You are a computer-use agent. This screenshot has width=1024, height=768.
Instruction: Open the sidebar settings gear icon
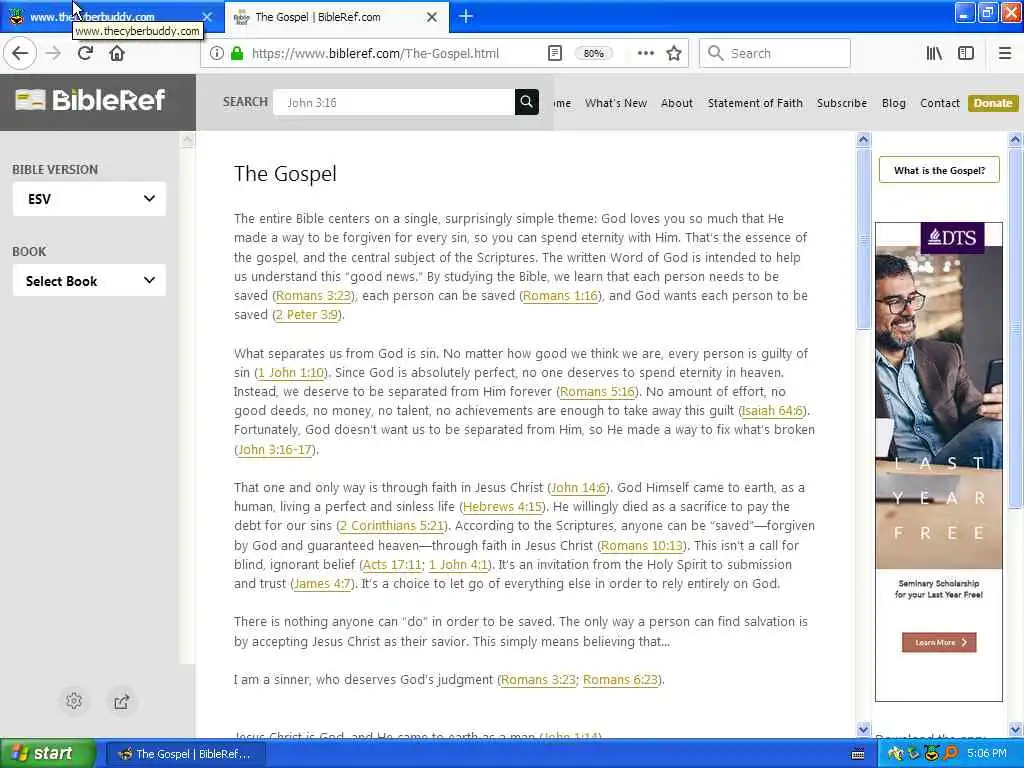coord(74,701)
